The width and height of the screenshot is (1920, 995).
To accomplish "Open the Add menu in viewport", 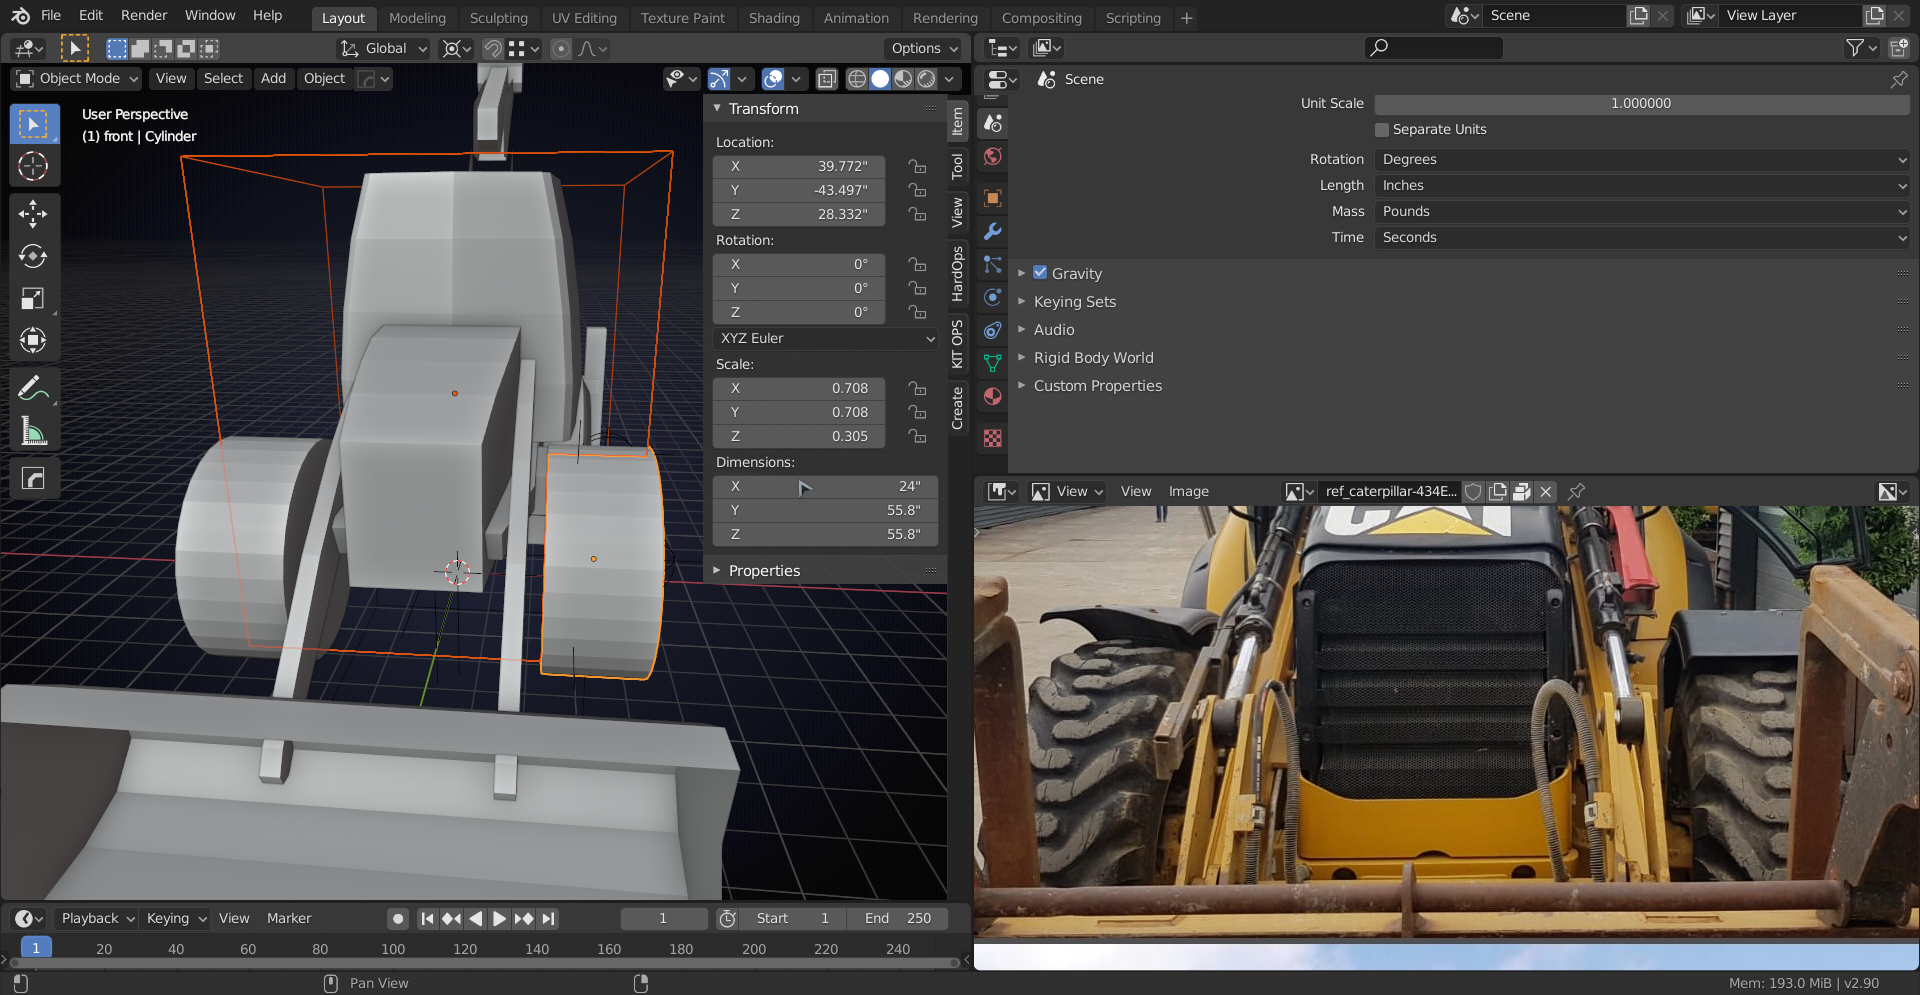I will [x=273, y=78].
